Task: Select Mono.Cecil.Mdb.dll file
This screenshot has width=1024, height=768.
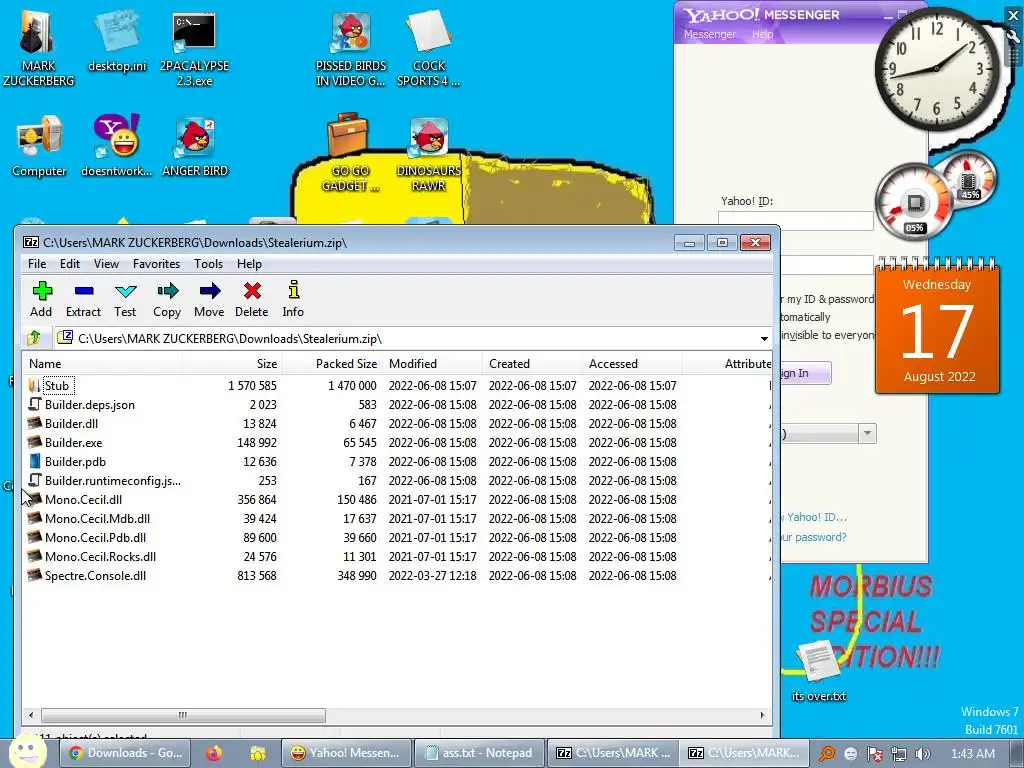Action: (397, 519)
